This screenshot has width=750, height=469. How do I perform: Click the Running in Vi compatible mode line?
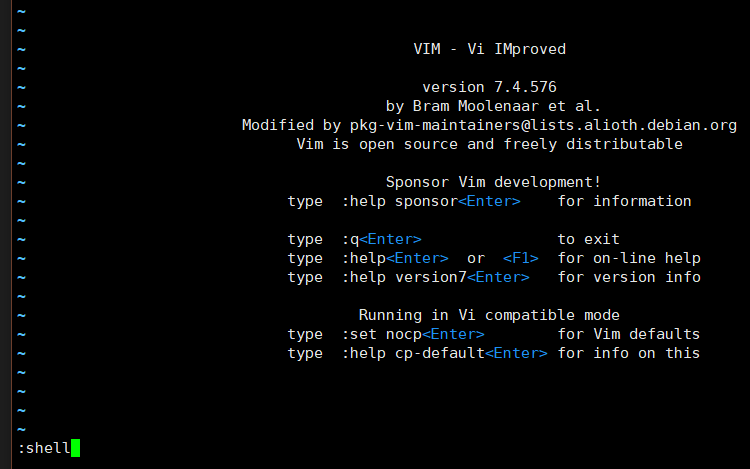click(x=489, y=315)
